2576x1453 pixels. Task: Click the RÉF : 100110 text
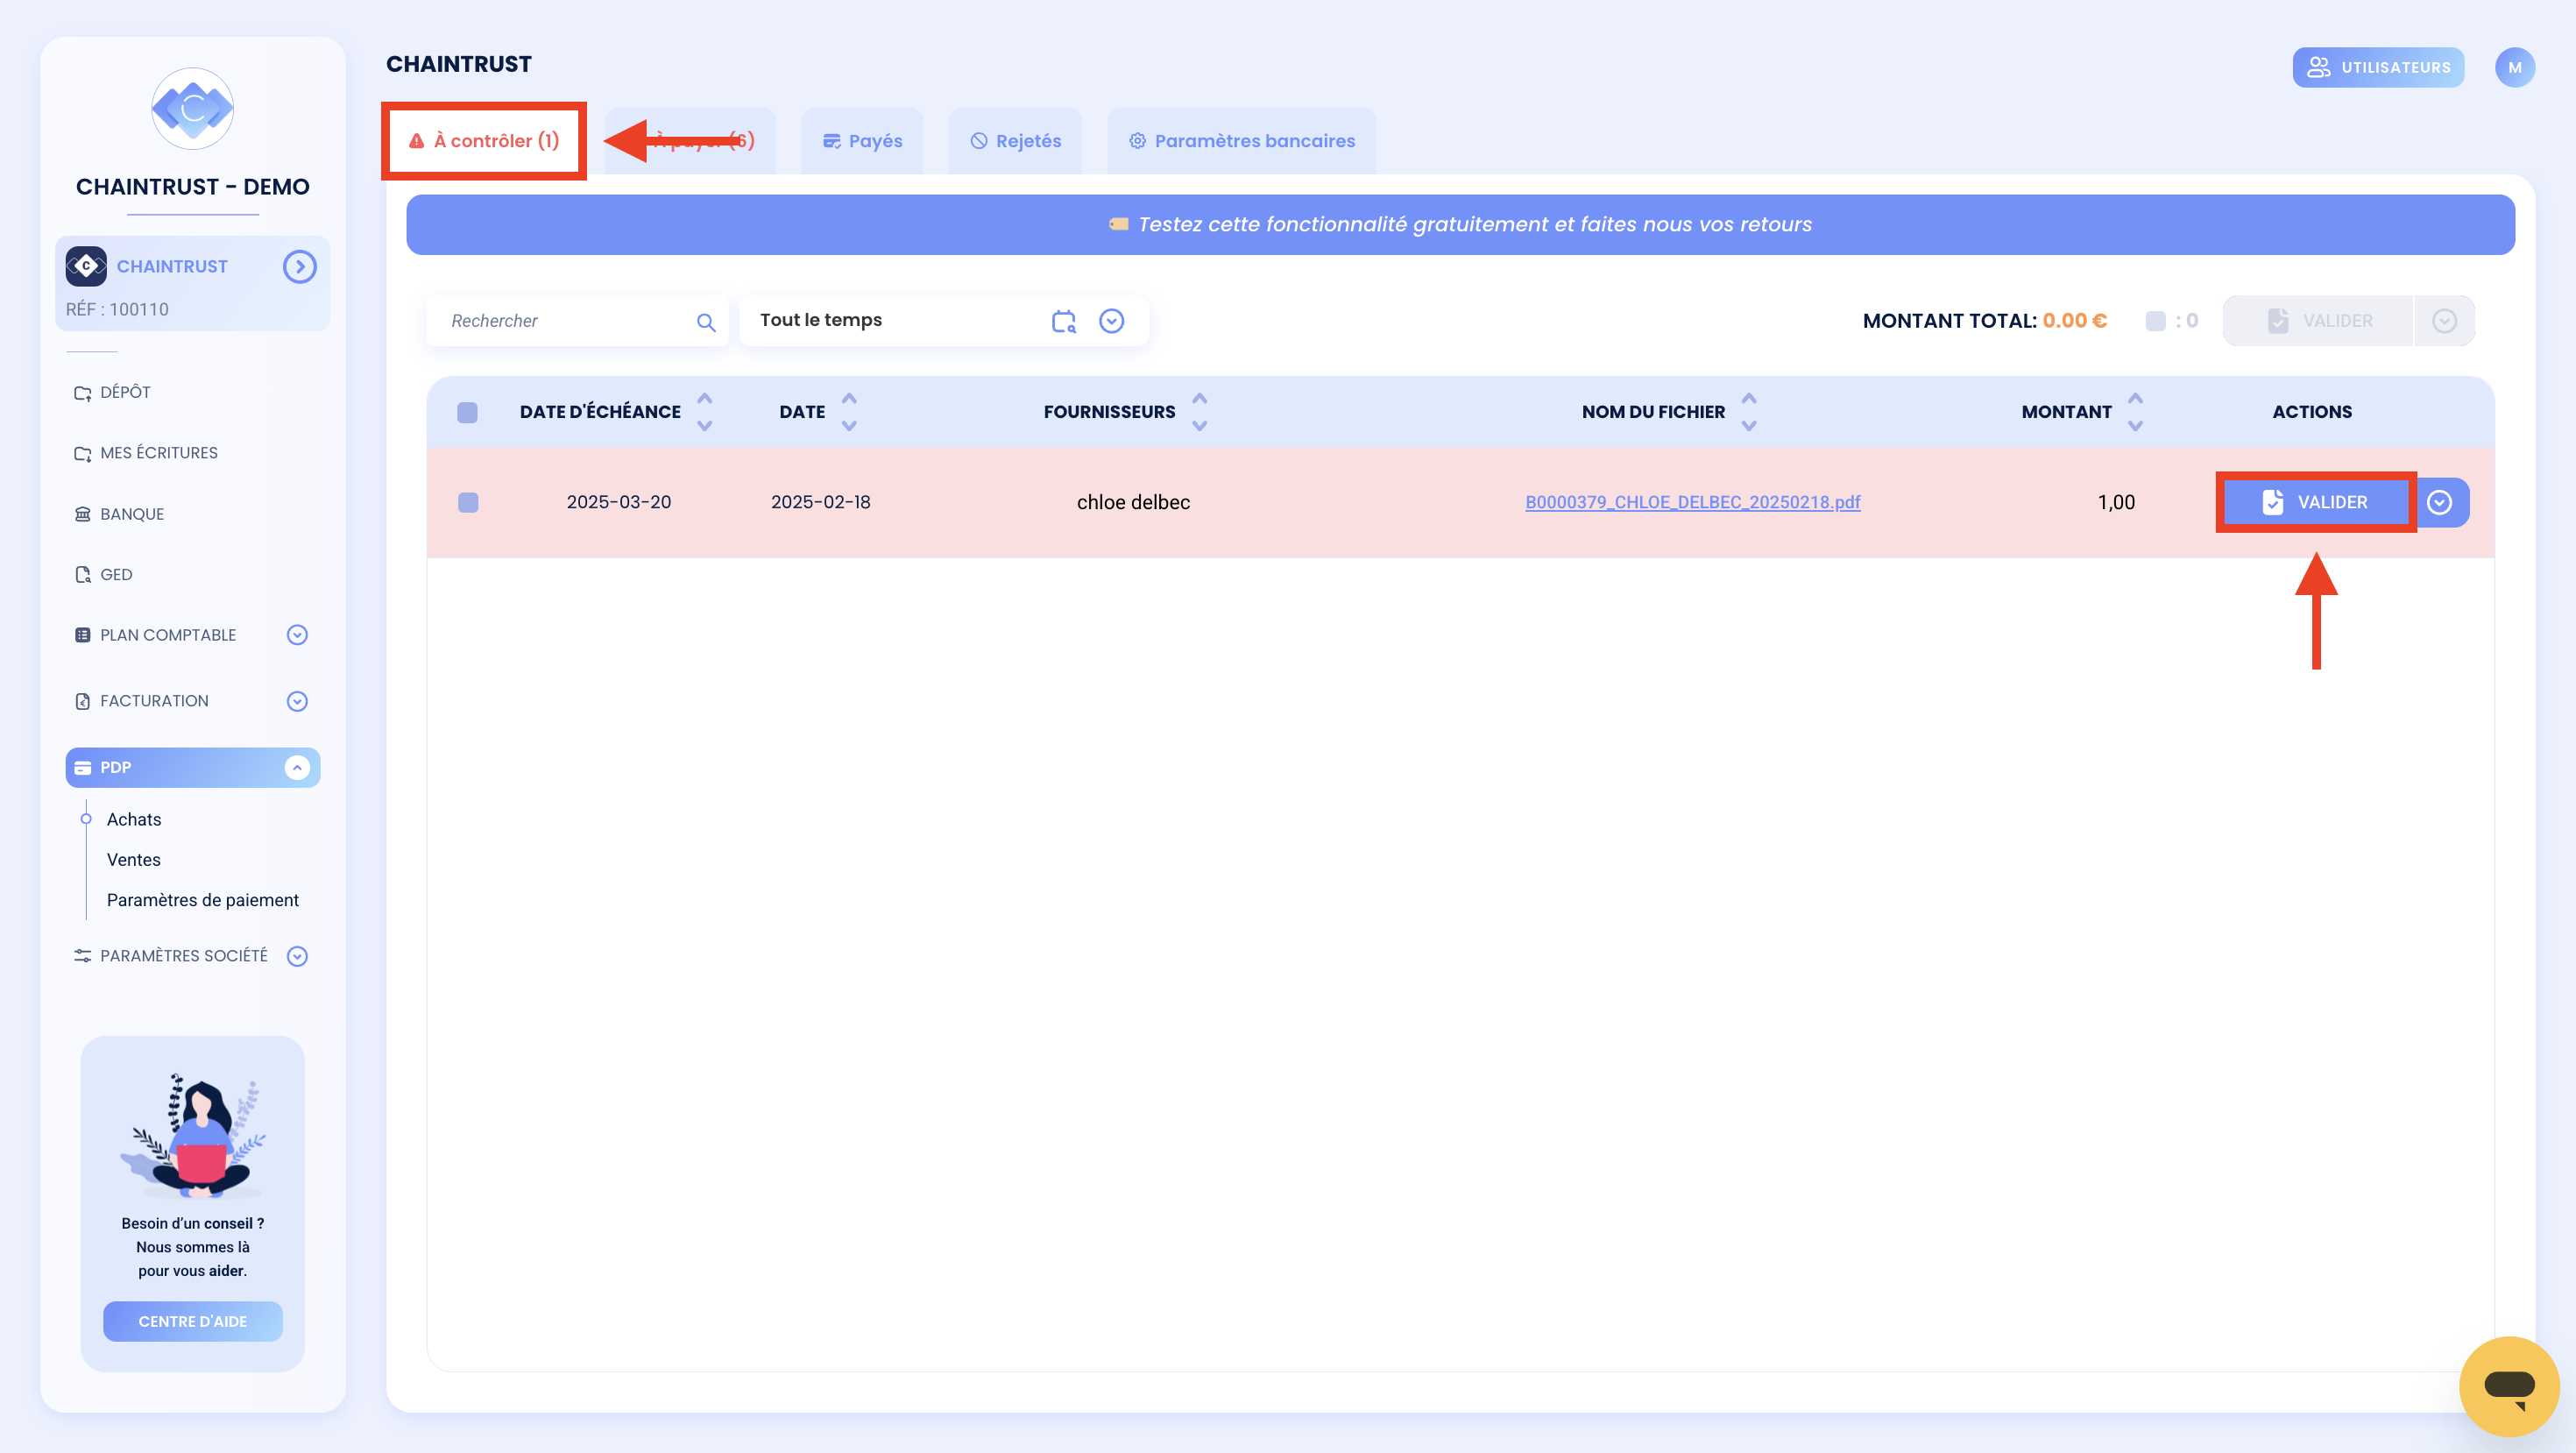(x=117, y=310)
